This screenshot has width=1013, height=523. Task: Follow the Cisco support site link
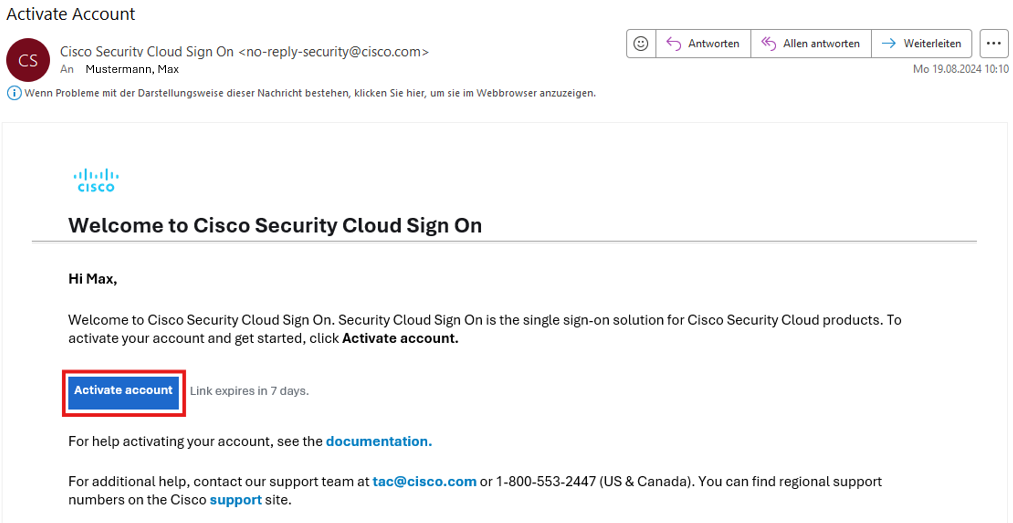[235, 499]
